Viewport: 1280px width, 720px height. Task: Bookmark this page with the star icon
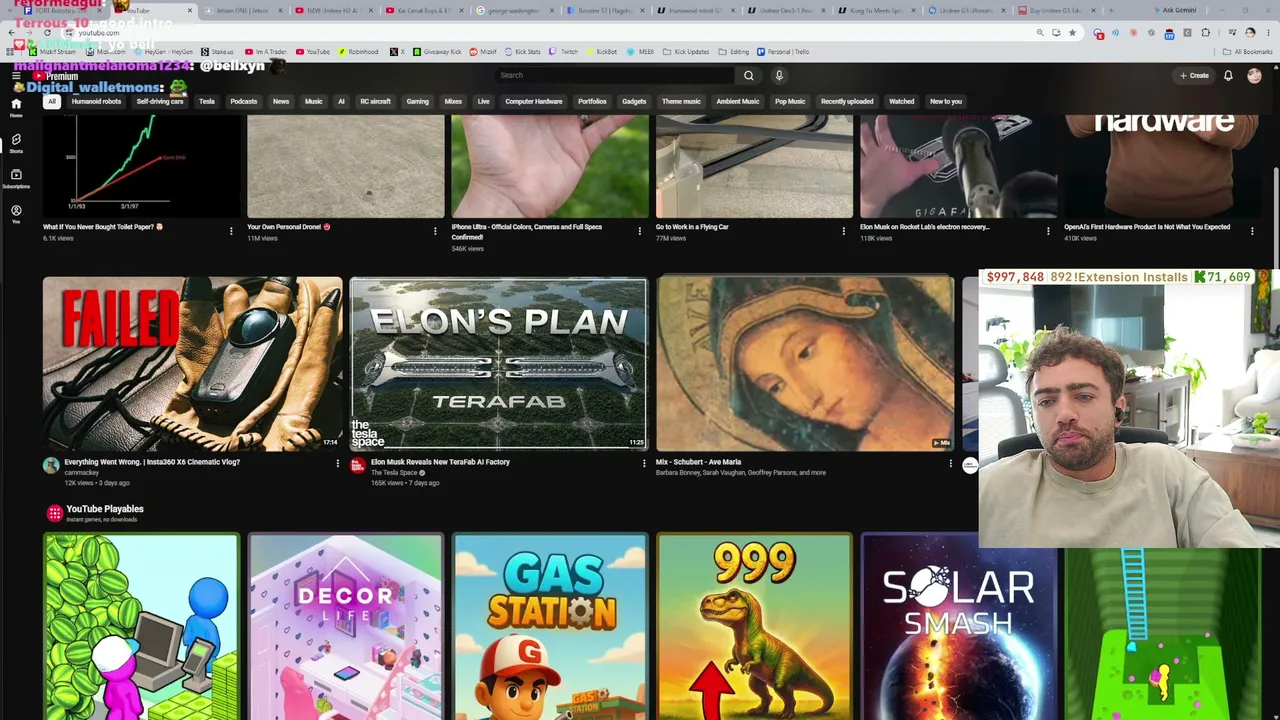click(x=1072, y=33)
